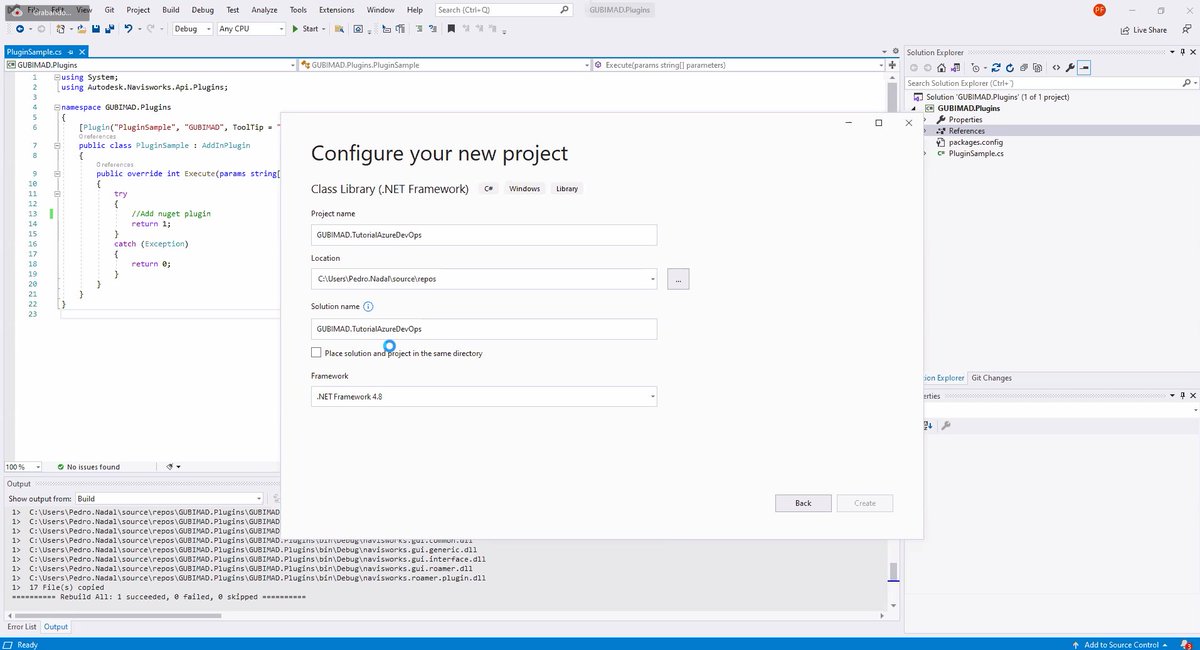Click Switch Views icon in Solution Explorer
Image resolution: width=1200 pixels, height=650 pixels.
(955, 68)
